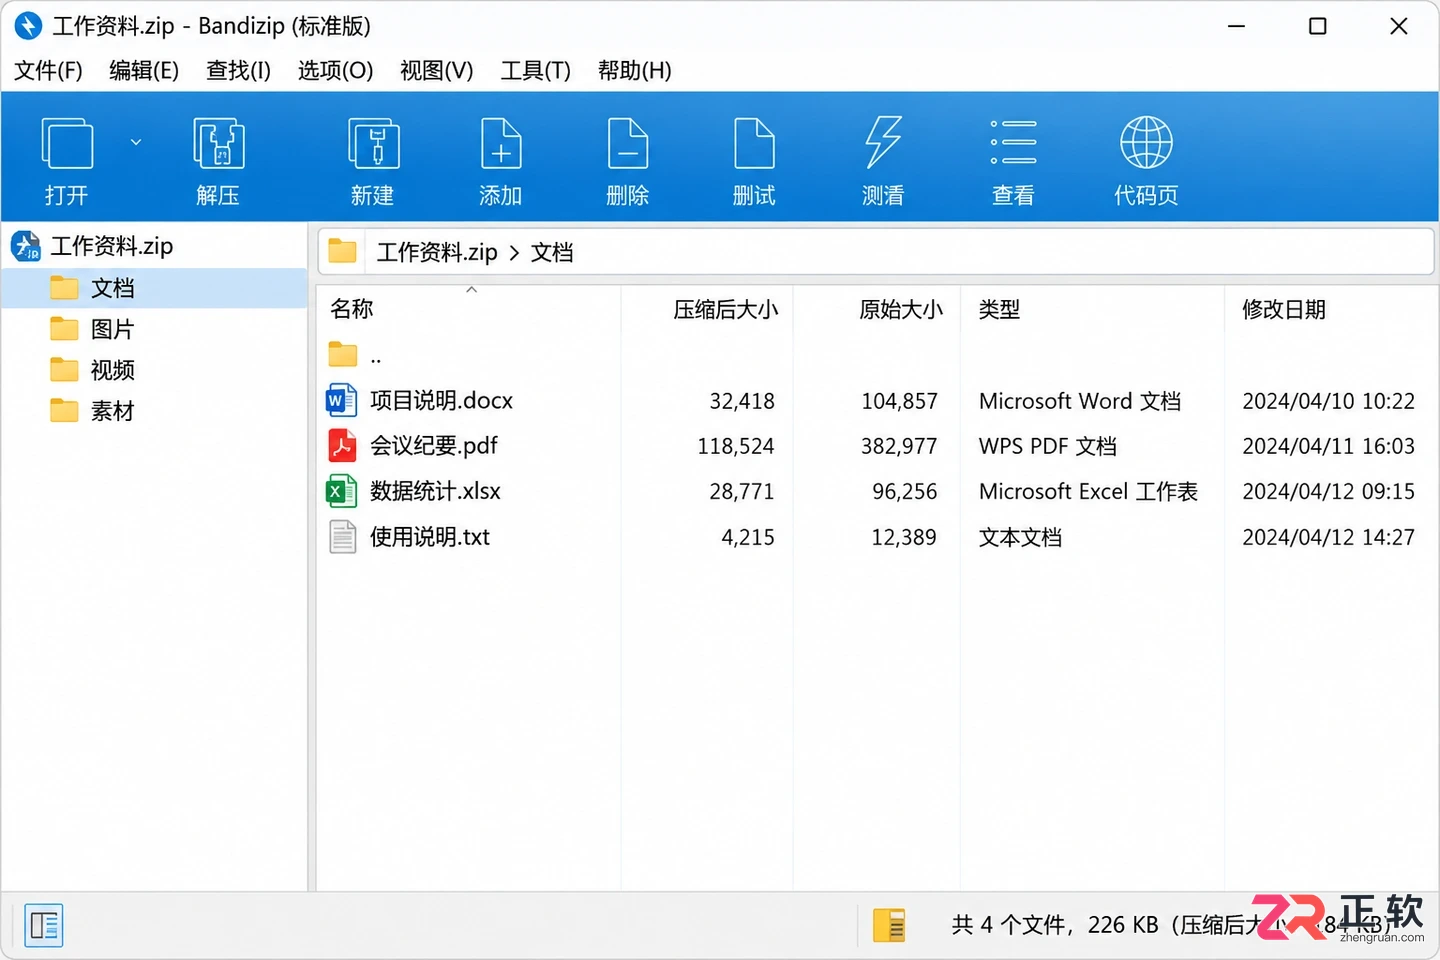This screenshot has height=960, width=1440.
Task: Click the folder icon in the address bar
Action: coord(342,251)
